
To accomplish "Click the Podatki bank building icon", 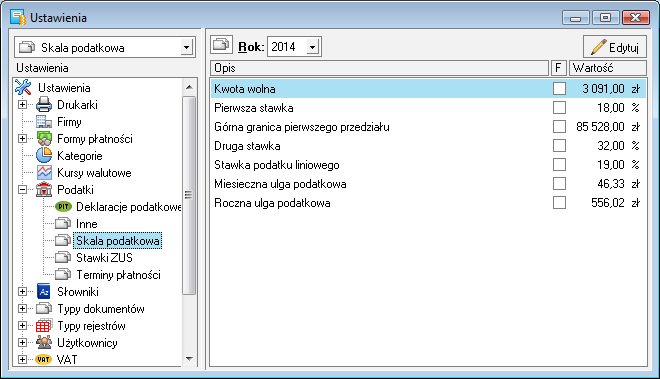I will pos(44,190).
